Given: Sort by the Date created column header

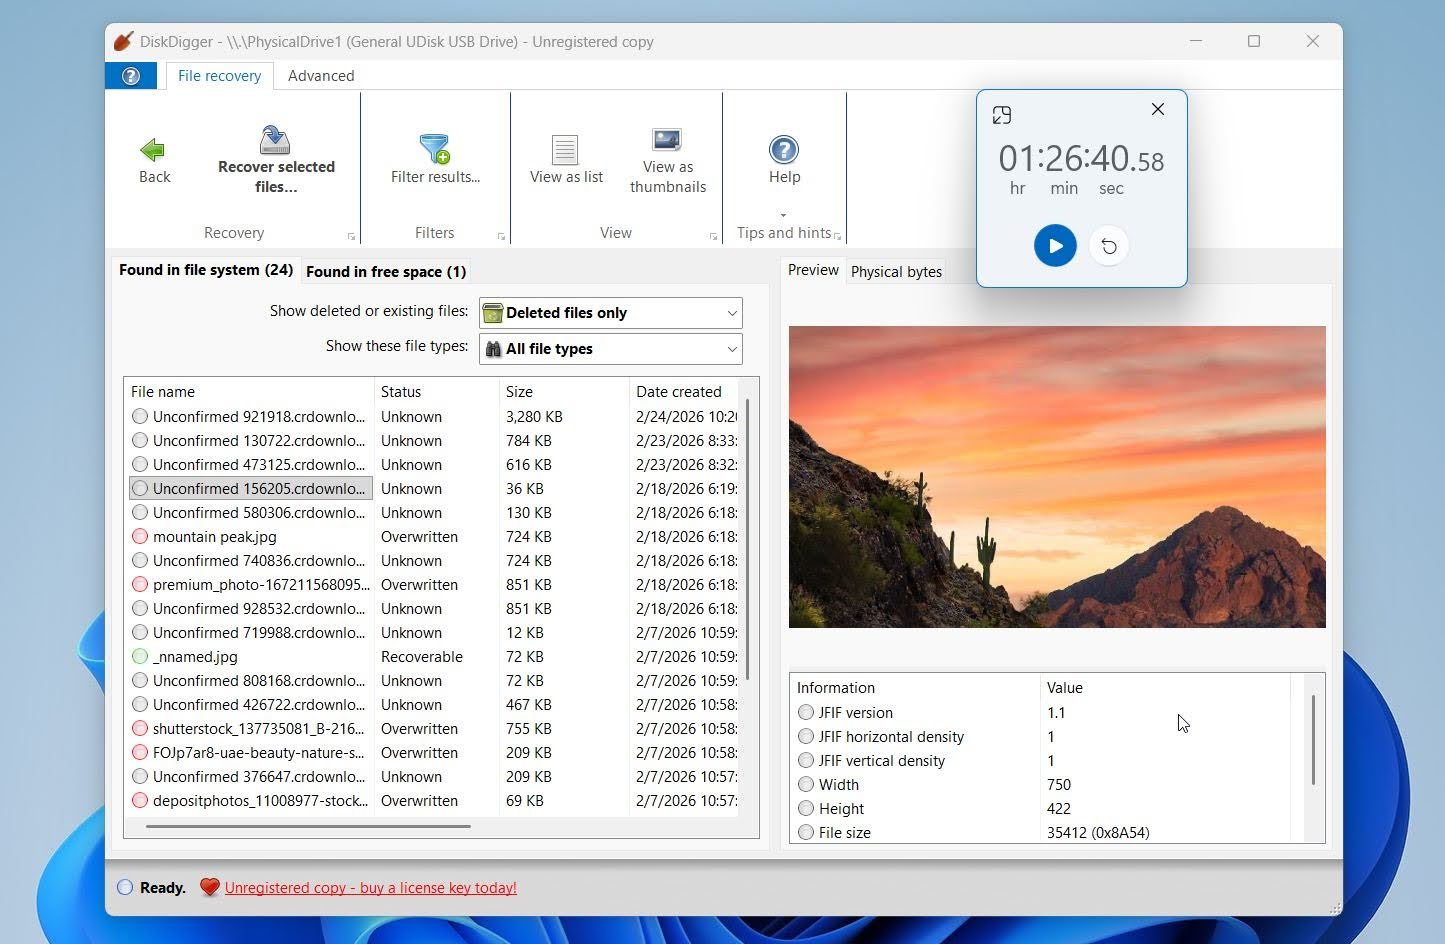Looking at the screenshot, I should (684, 392).
